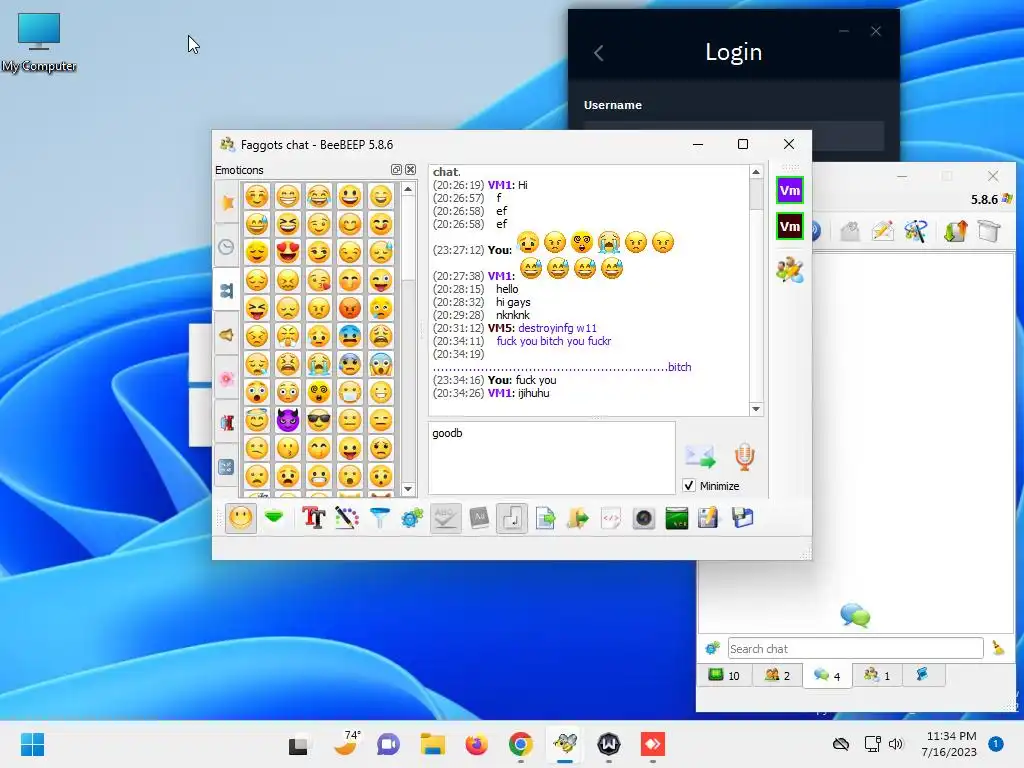
Task: Click the send file document icon
Action: 545,519
